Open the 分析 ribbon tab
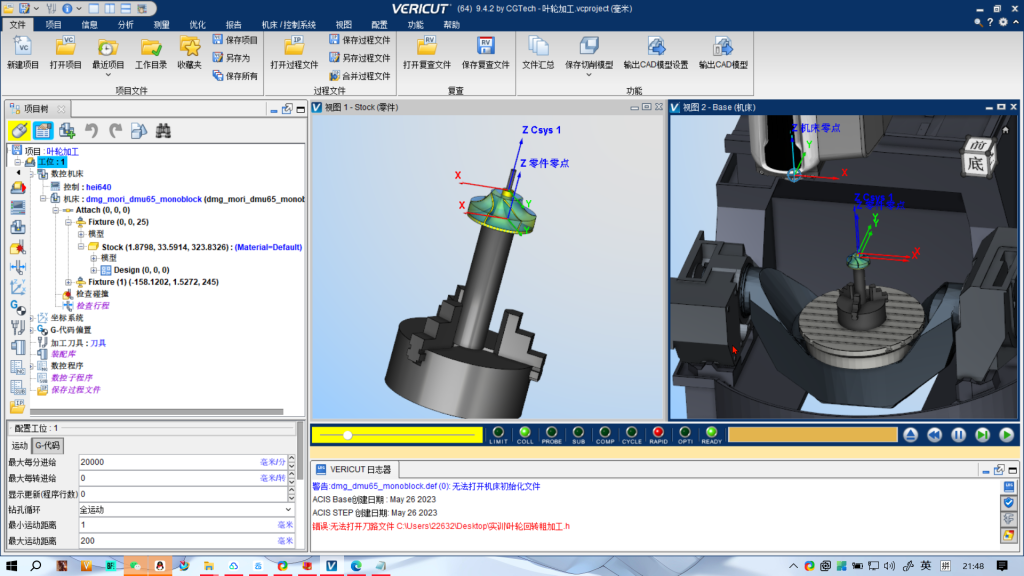This screenshot has width=1024, height=576. [125, 25]
